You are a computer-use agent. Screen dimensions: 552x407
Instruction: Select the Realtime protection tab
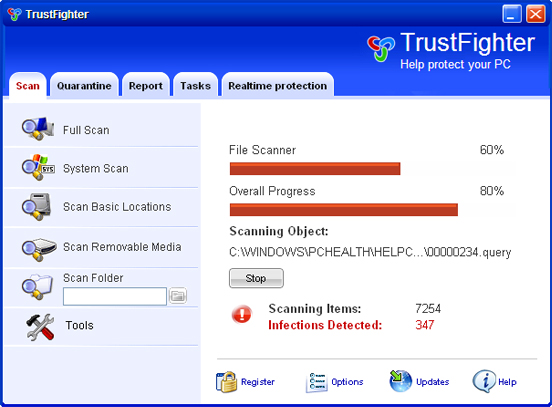277,86
